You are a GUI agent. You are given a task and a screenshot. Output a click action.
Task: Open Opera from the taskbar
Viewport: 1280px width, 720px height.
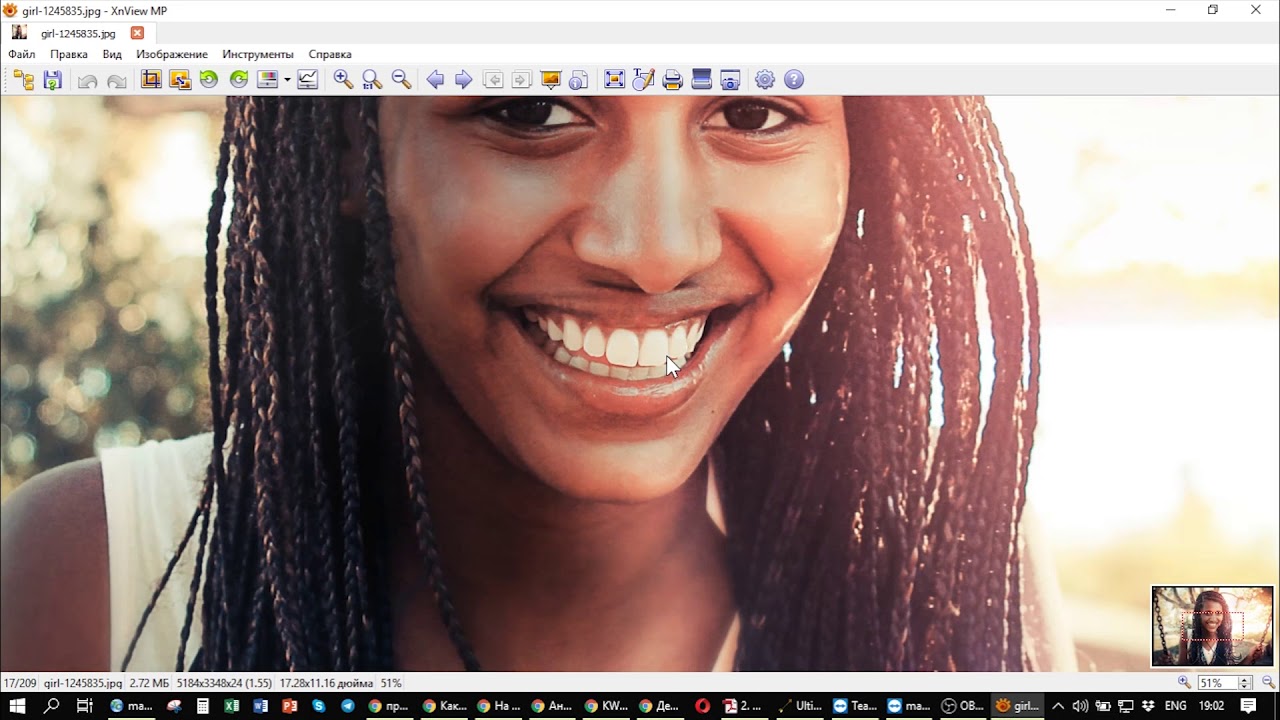(x=702, y=705)
